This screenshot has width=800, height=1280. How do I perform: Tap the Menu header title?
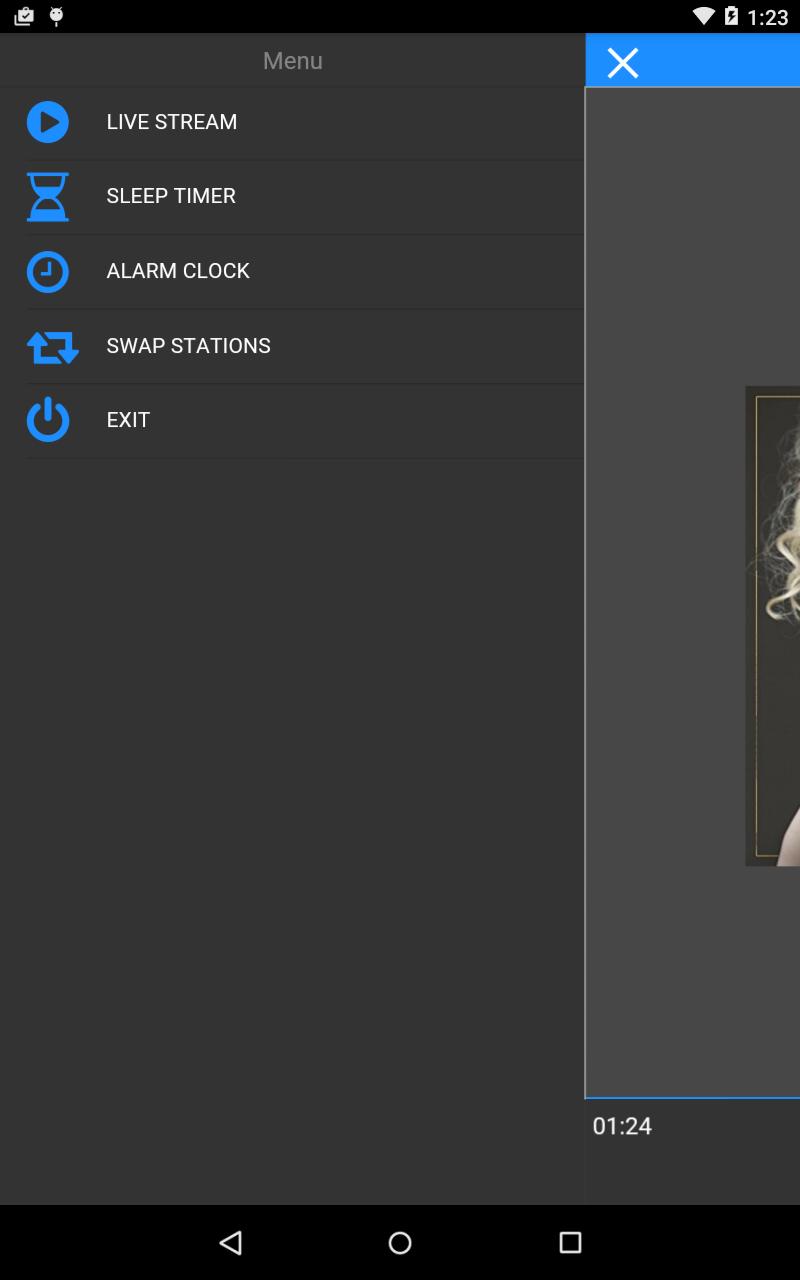(x=292, y=61)
